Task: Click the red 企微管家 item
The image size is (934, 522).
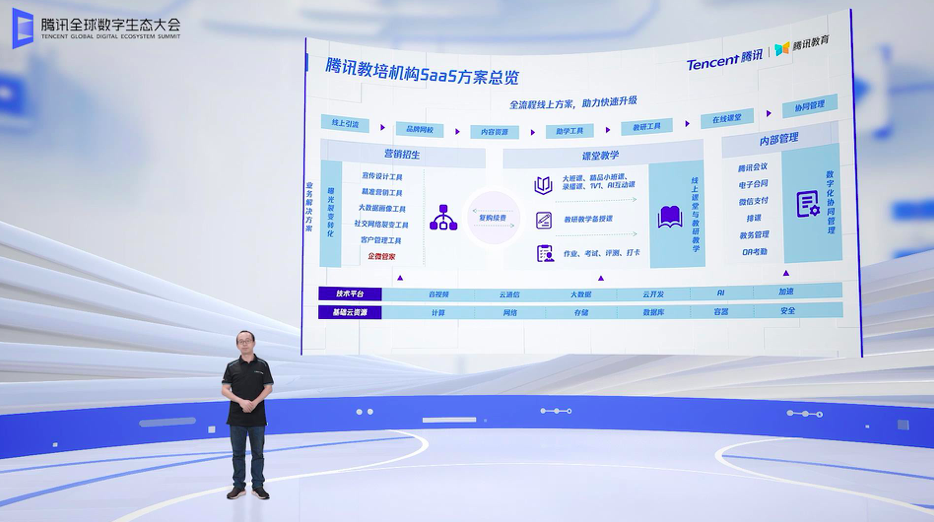Action: (381, 257)
